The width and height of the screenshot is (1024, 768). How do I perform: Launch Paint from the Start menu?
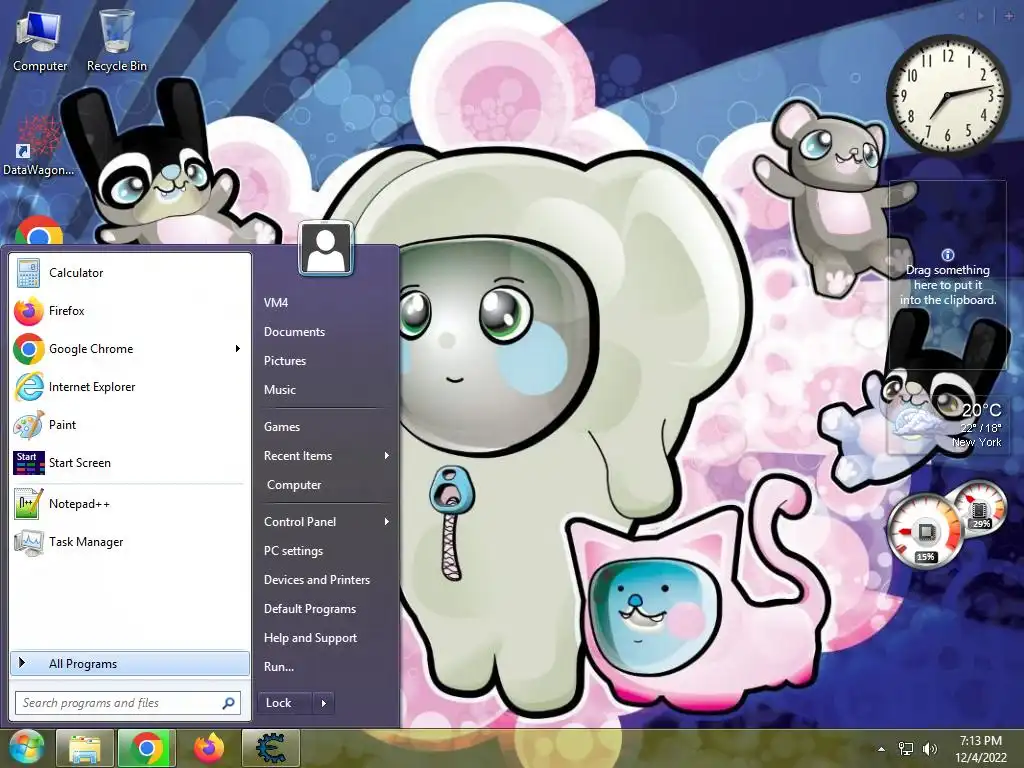[x=63, y=424]
